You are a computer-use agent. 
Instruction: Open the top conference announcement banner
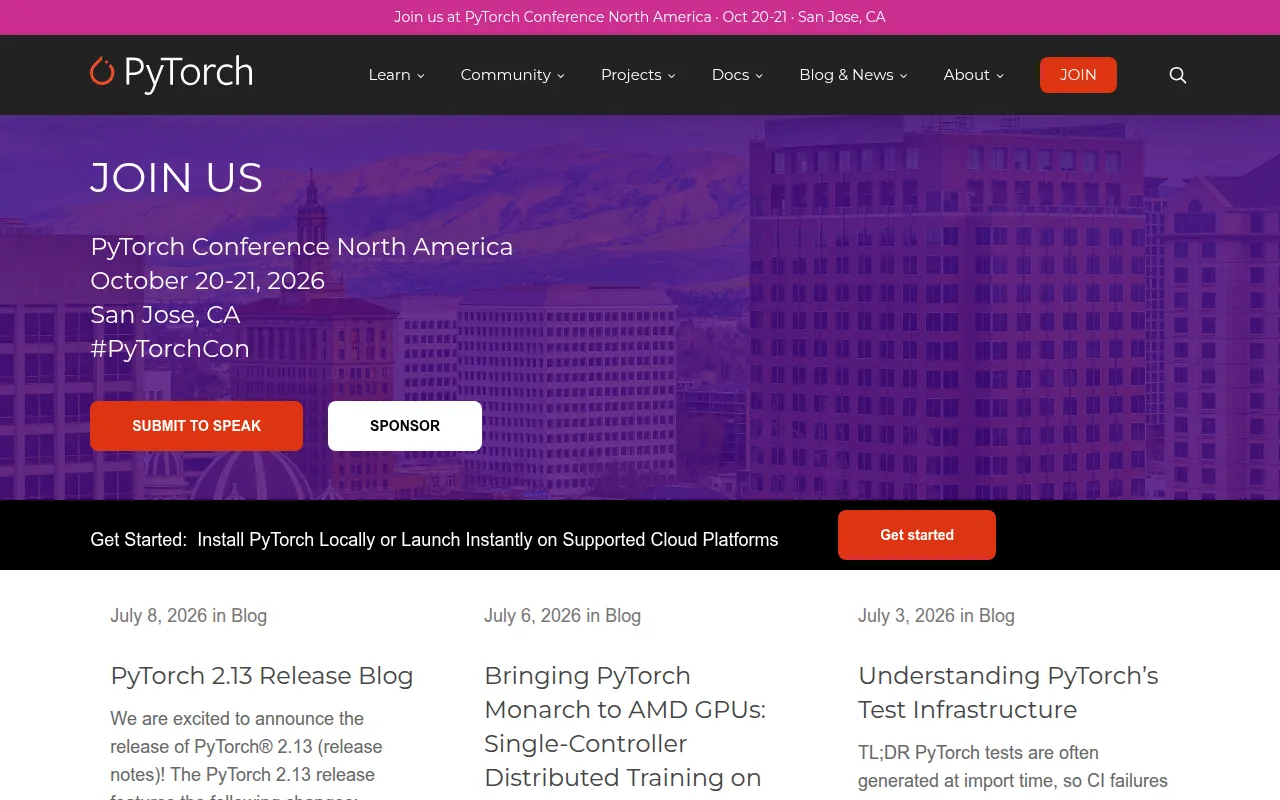640,17
